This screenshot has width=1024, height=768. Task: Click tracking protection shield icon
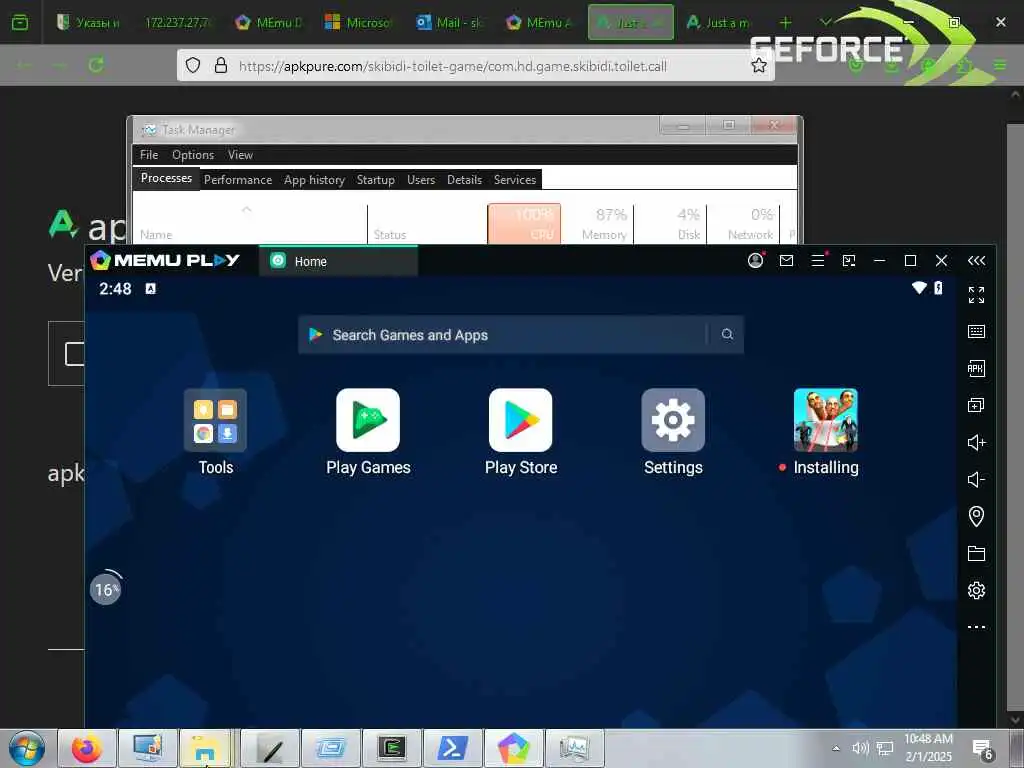[193, 65]
